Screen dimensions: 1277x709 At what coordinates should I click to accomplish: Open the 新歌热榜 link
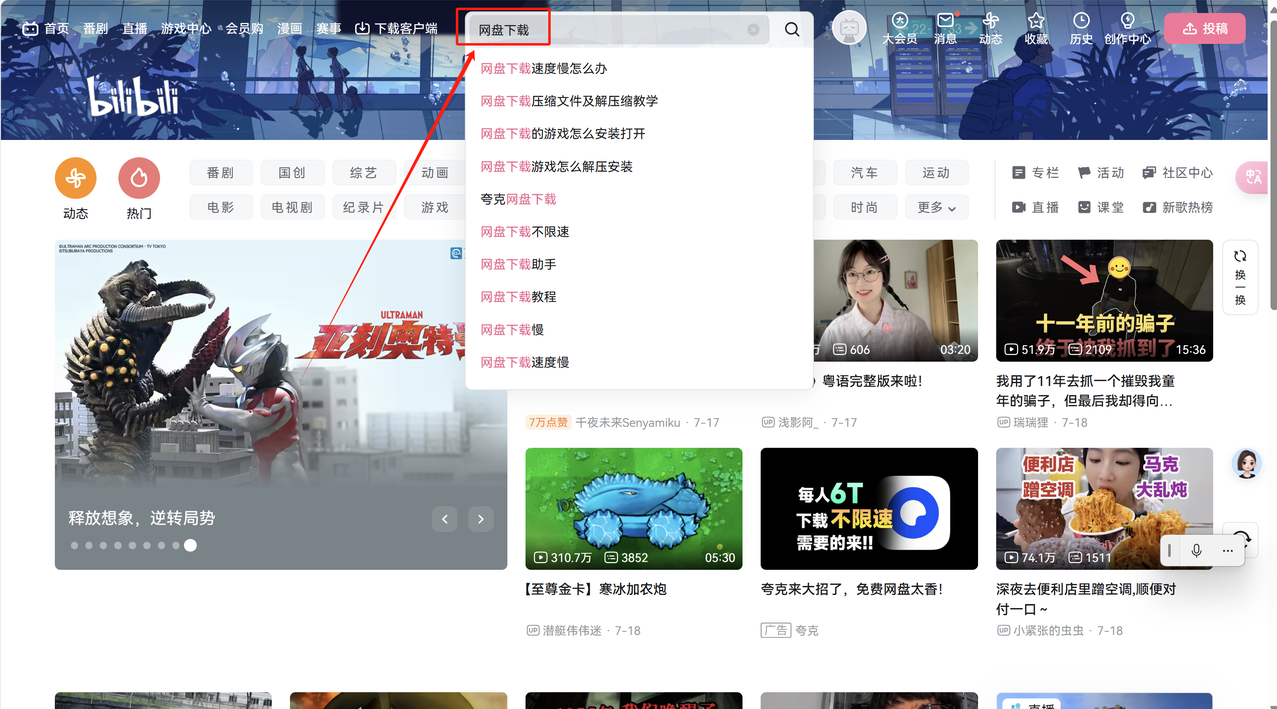[x=1178, y=207]
